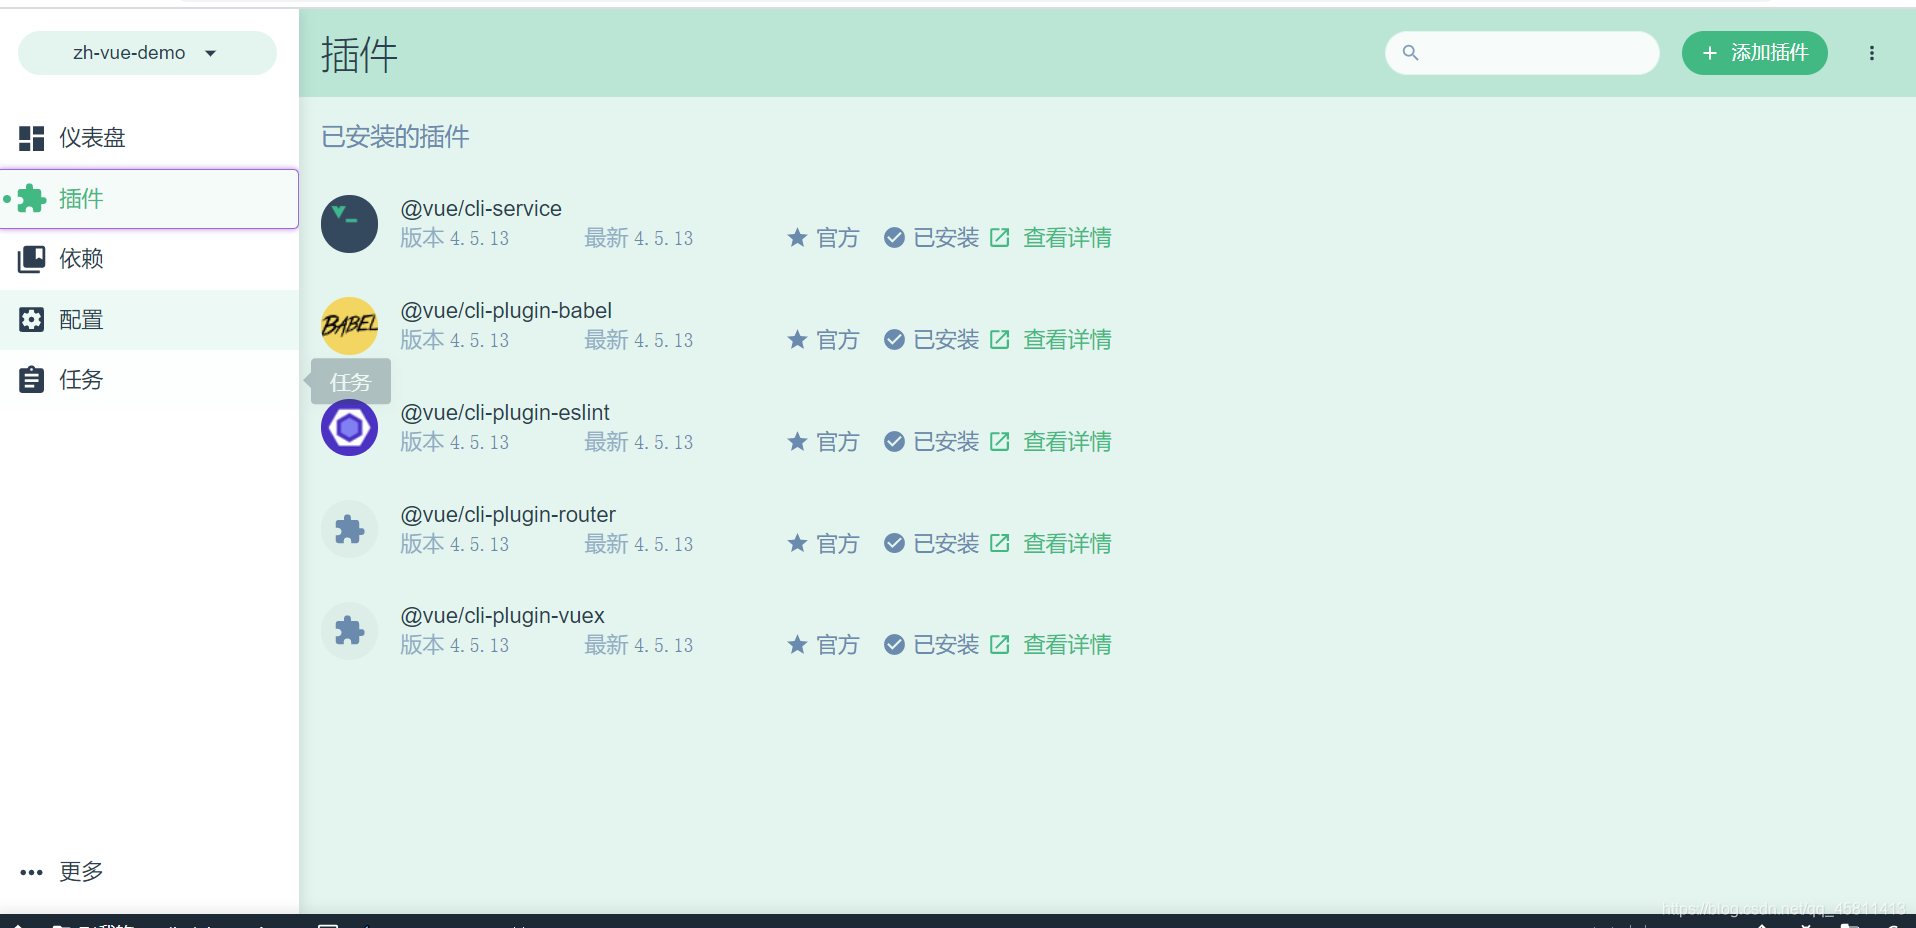This screenshot has width=1916, height=928.
Task: Open 查看详情 for cli-plugin-babel
Action: (x=1067, y=340)
